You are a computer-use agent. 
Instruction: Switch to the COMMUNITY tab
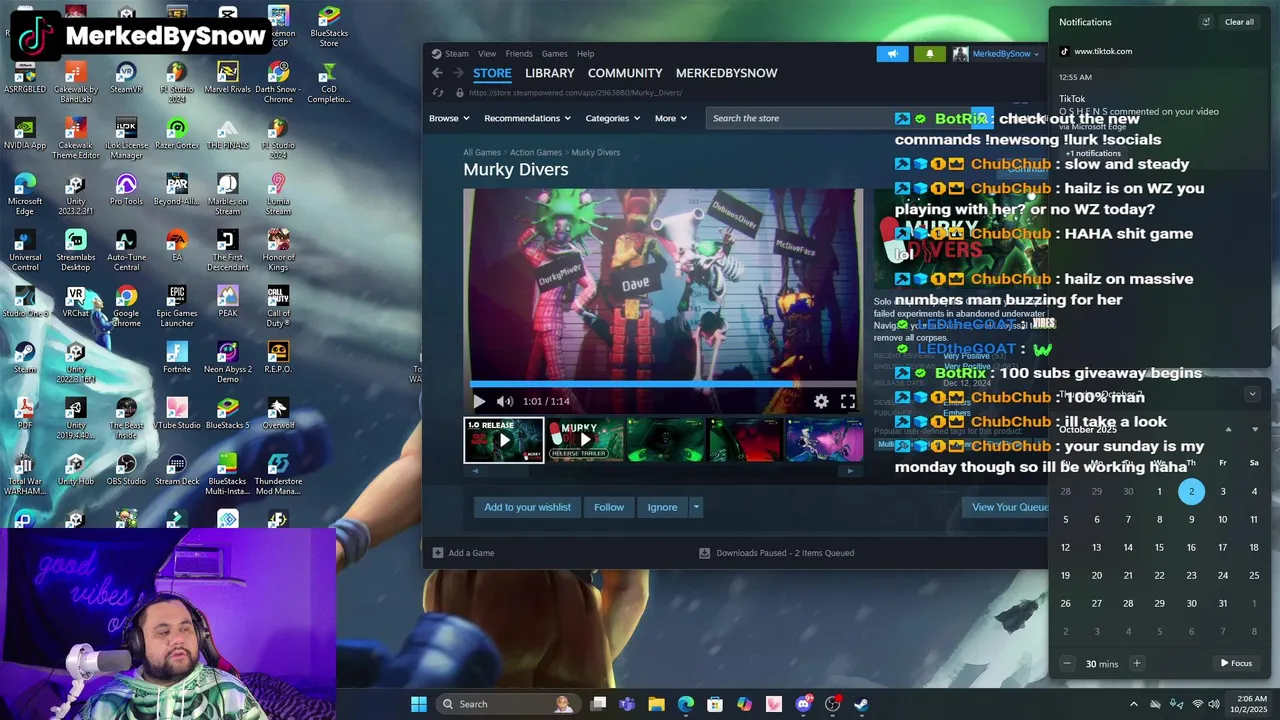(x=625, y=73)
